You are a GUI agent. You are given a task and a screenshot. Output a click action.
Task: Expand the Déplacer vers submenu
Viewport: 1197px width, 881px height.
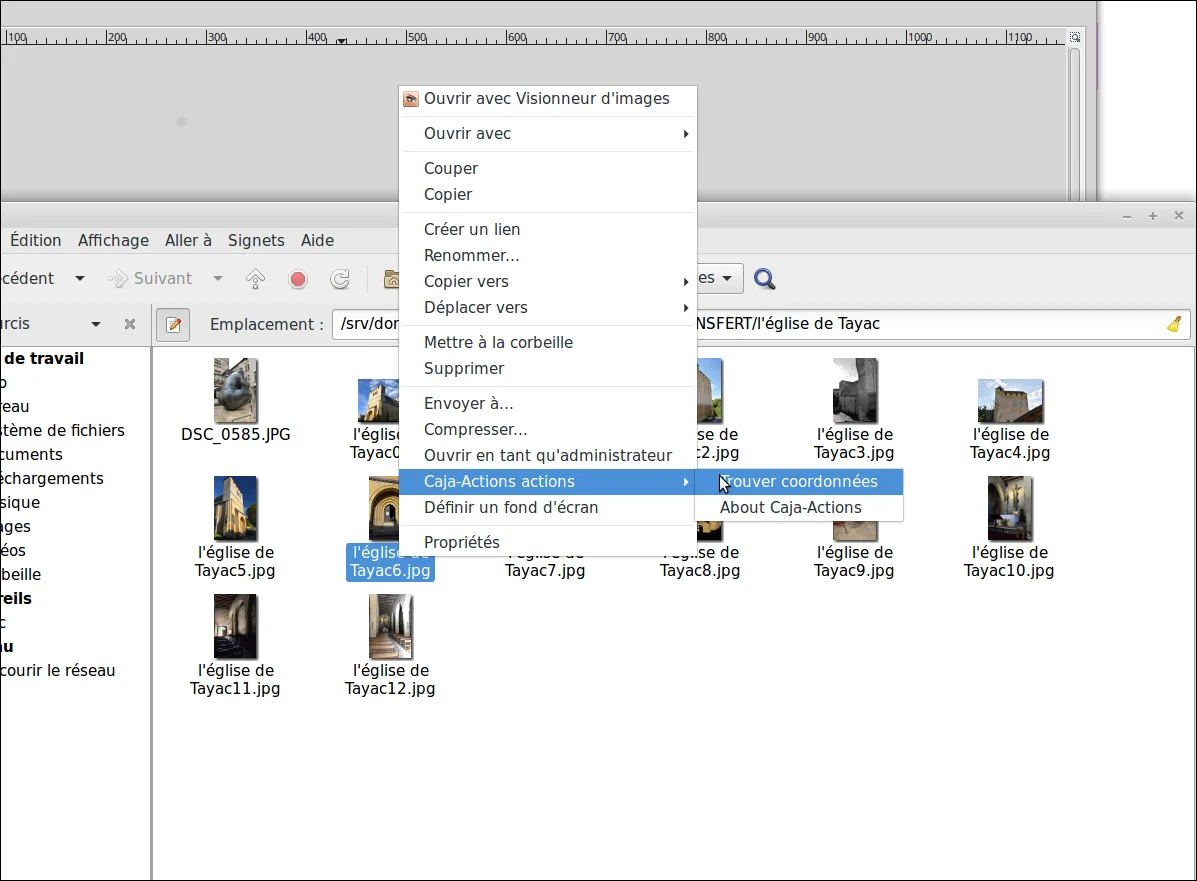click(x=547, y=307)
